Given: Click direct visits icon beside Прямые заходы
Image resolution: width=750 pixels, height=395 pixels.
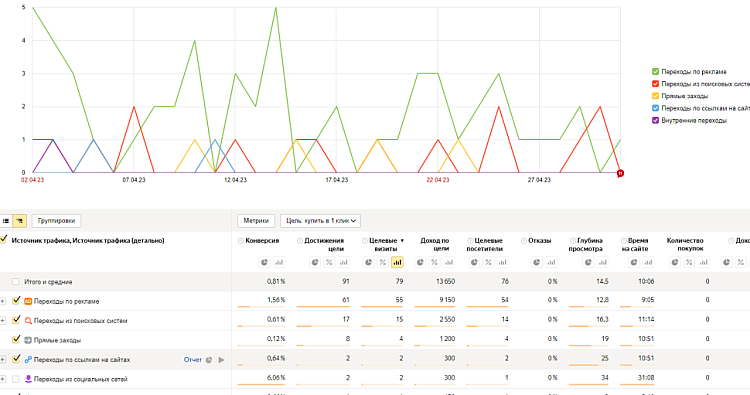Looking at the screenshot, I should pyautogui.click(x=28, y=340).
